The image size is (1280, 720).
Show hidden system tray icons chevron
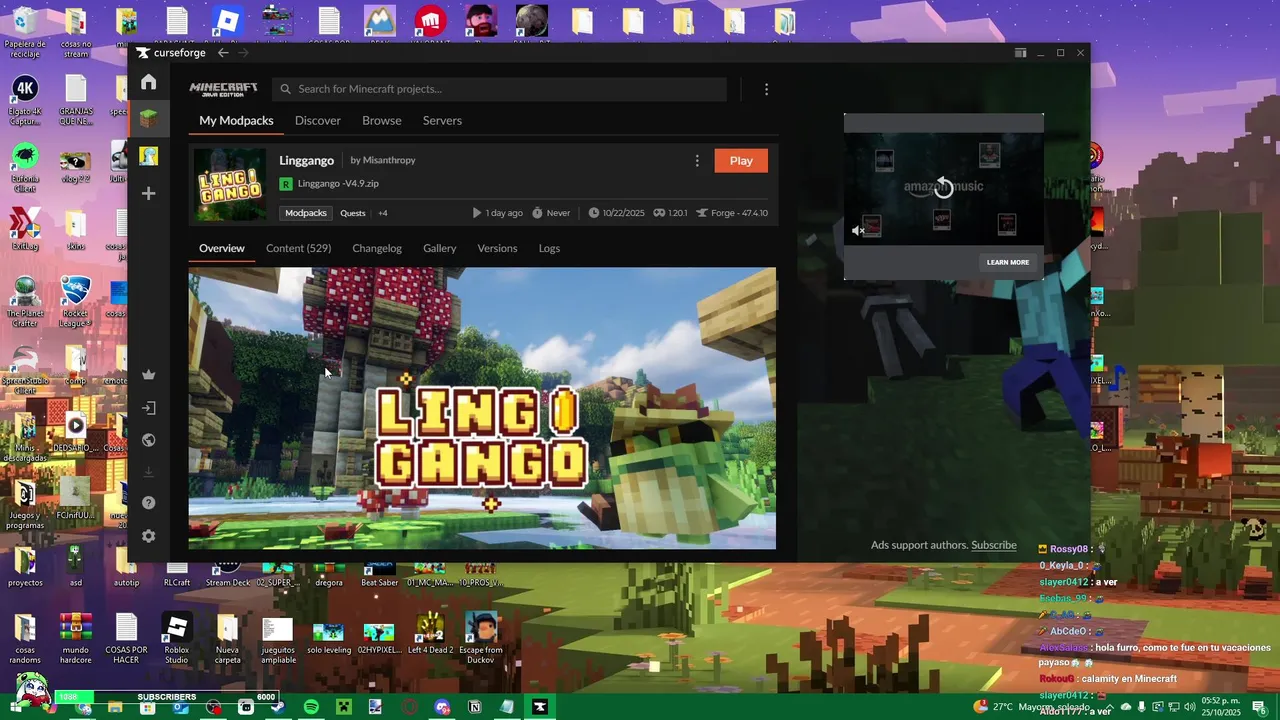pos(1108,707)
